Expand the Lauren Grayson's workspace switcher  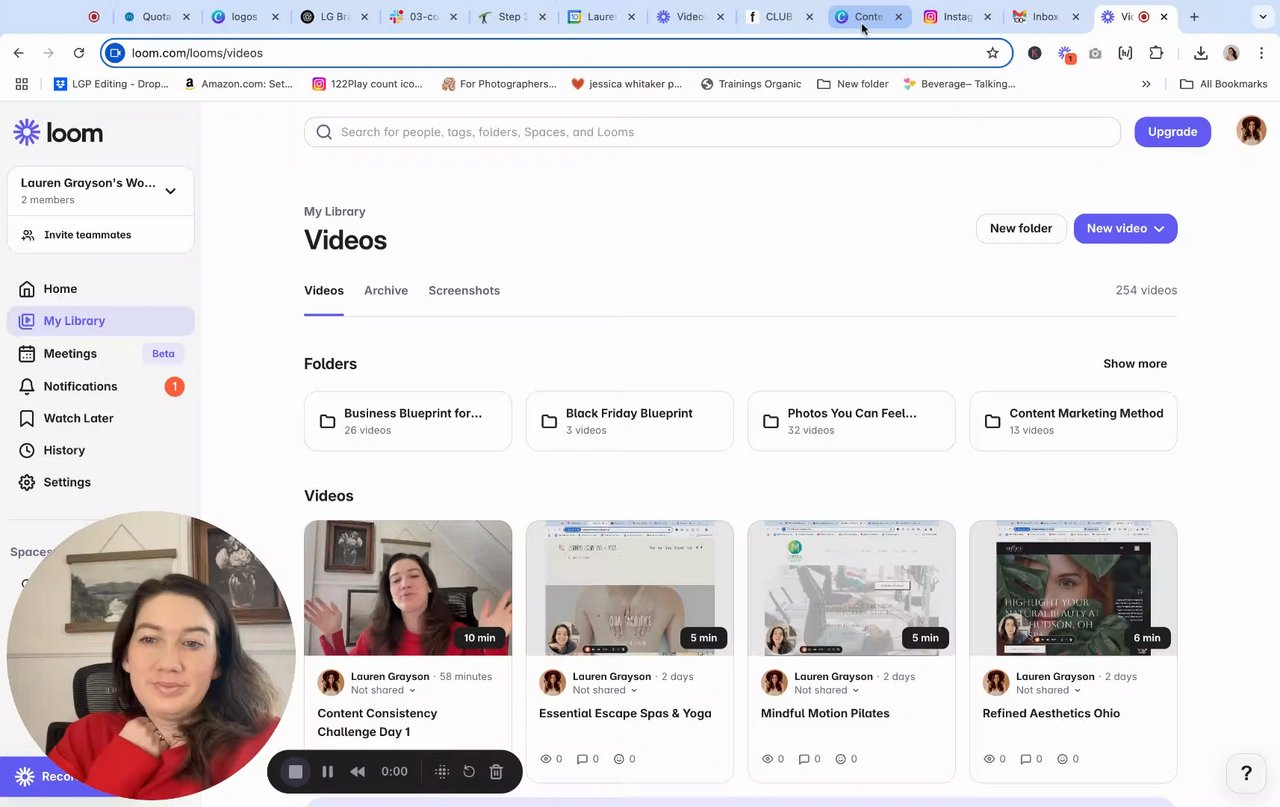(x=100, y=191)
